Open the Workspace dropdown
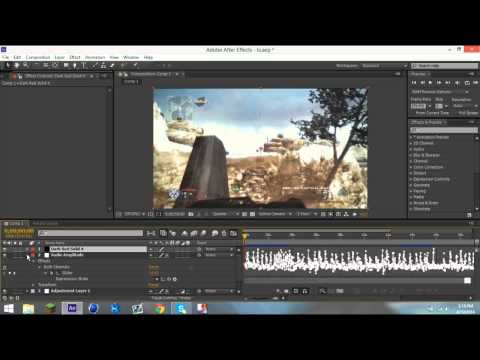Screen dimensions: 480x360 384,66
